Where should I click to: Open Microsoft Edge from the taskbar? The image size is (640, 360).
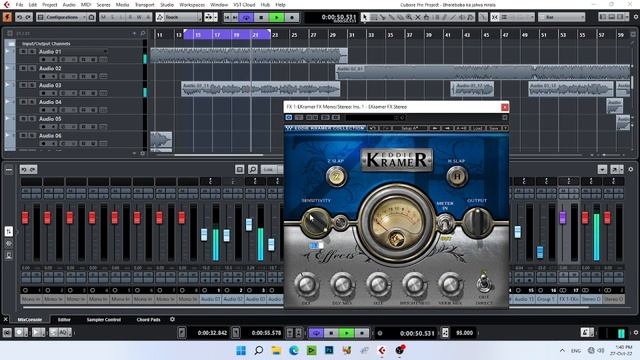(294, 350)
